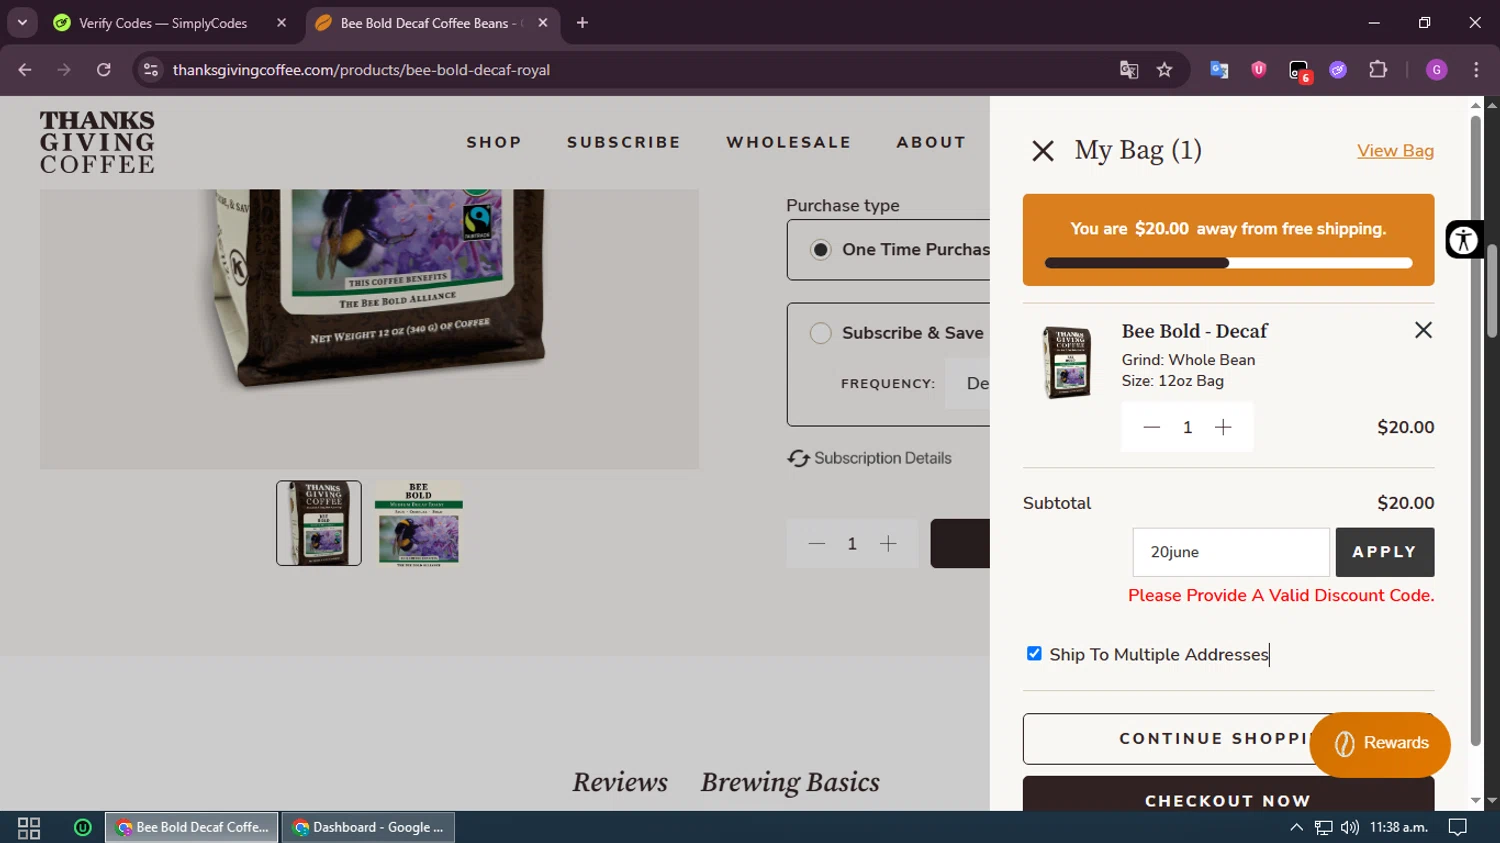Open the green circular U taskbar icon
Screen dimensions: 1500x843
[x=83, y=827]
